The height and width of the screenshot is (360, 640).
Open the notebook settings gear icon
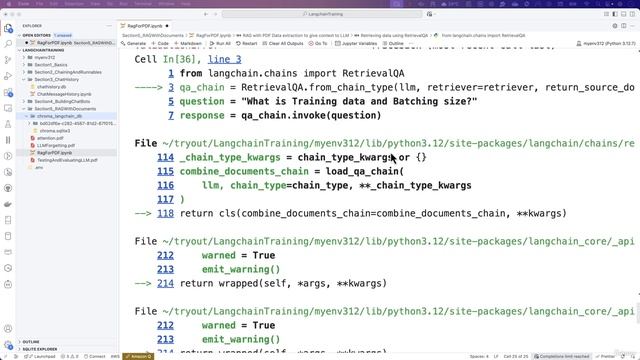(615, 26)
